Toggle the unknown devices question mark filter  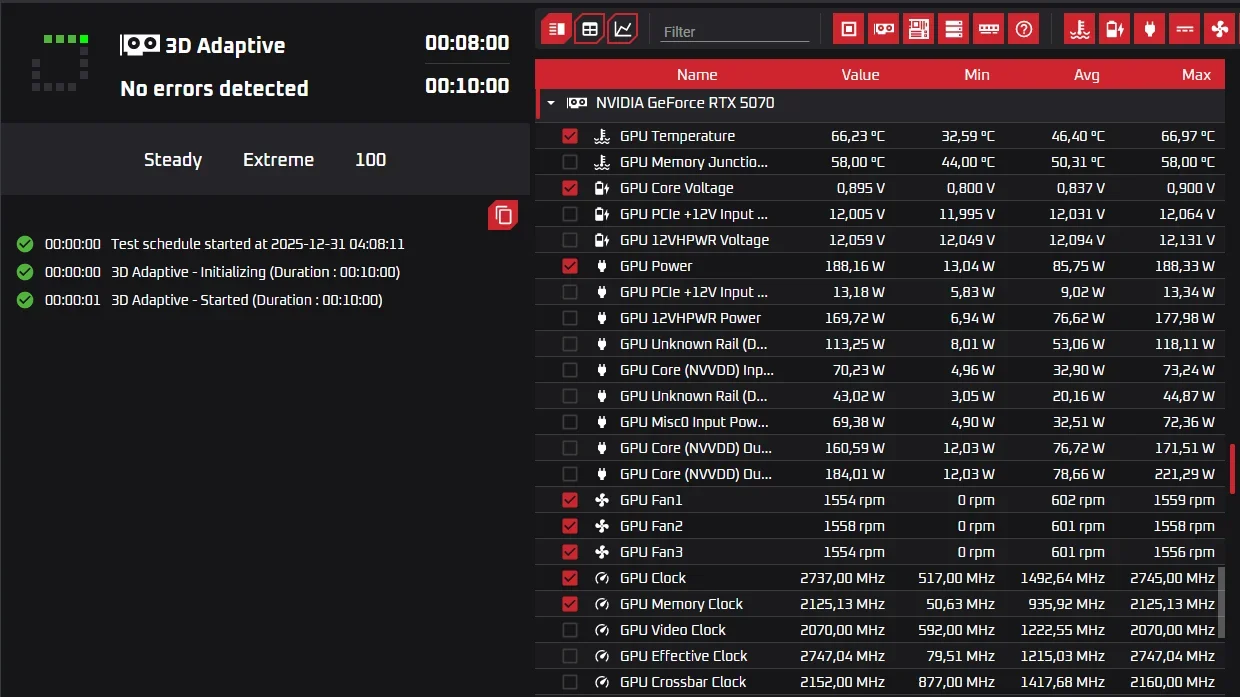click(x=1023, y=29)
